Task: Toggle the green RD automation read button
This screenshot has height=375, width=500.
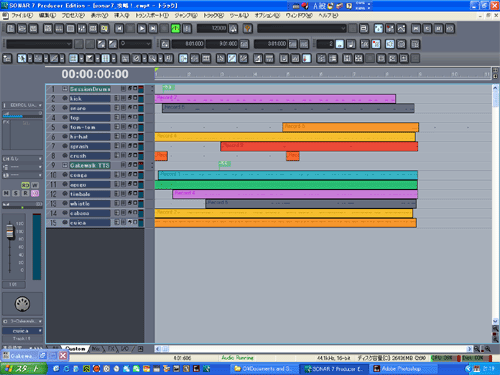Action: click(x=25, y=185)
